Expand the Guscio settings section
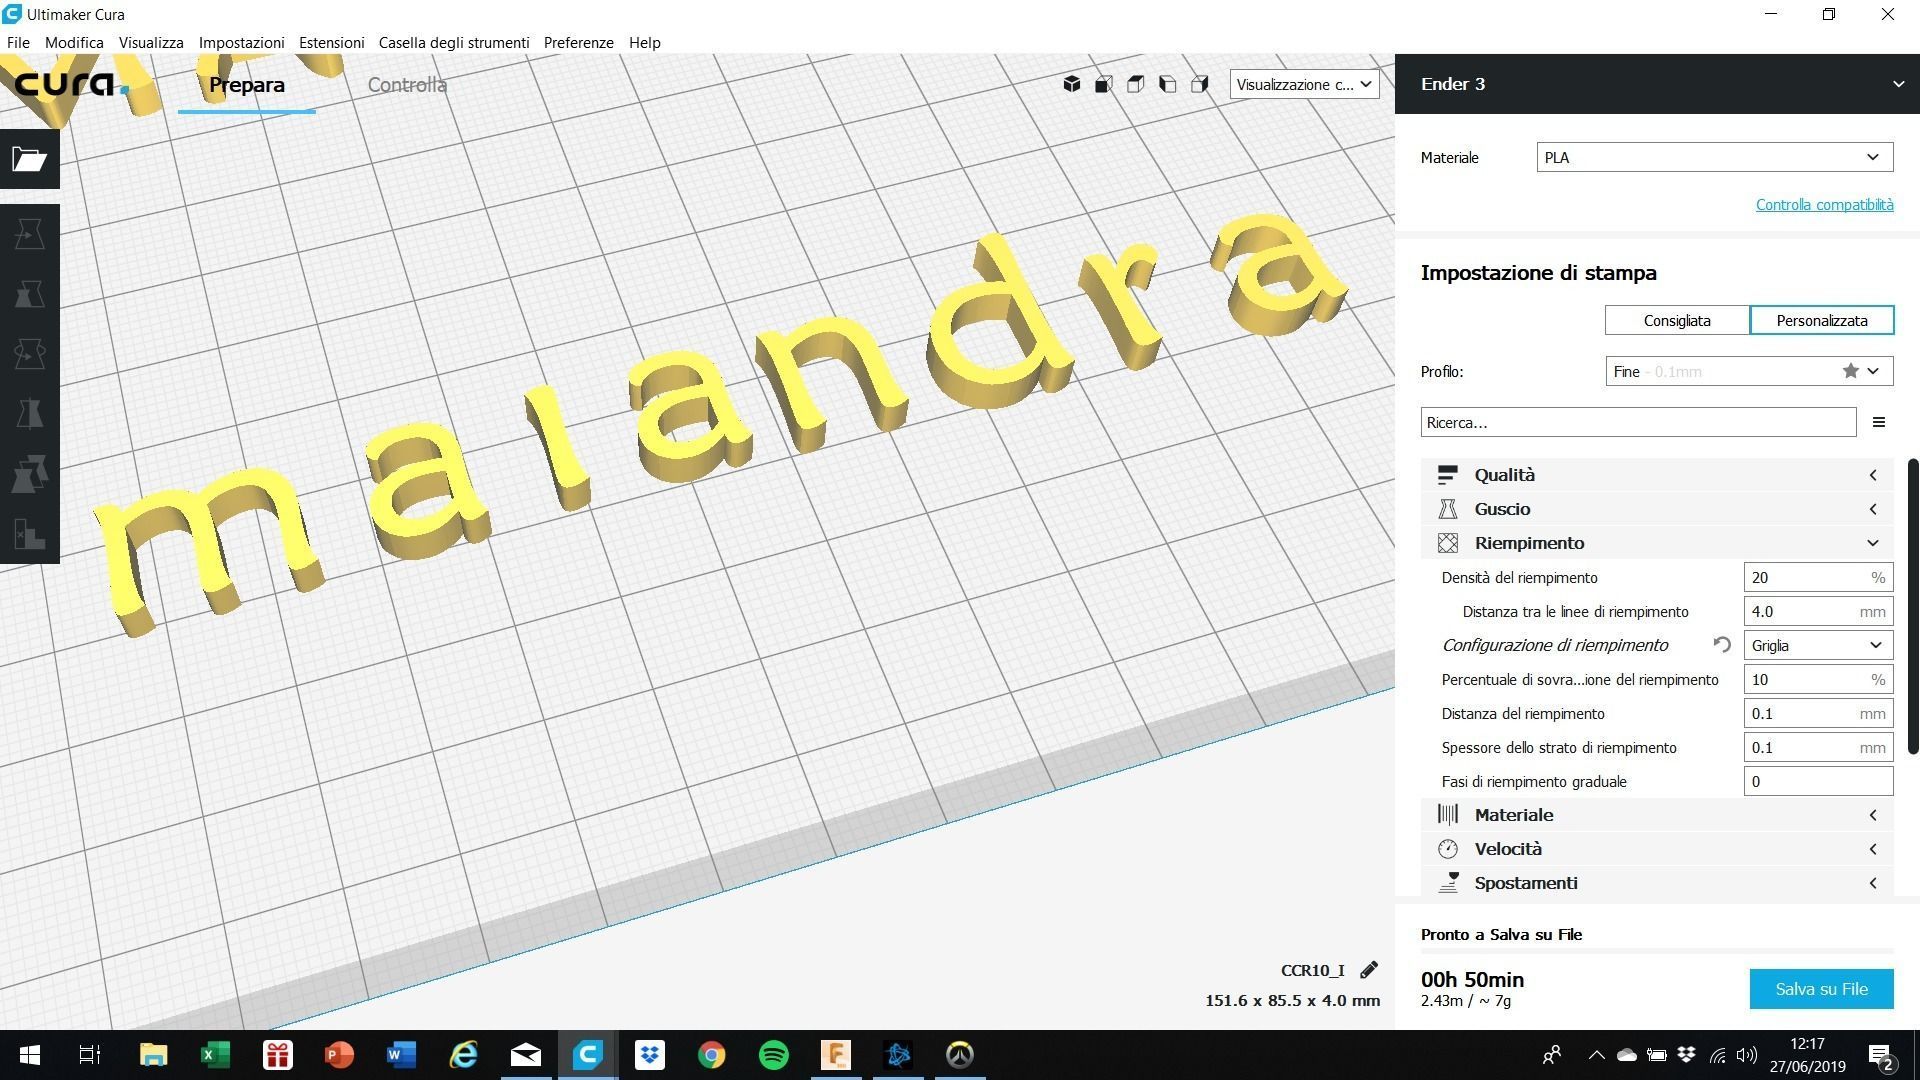 [x=1657, y=509]
